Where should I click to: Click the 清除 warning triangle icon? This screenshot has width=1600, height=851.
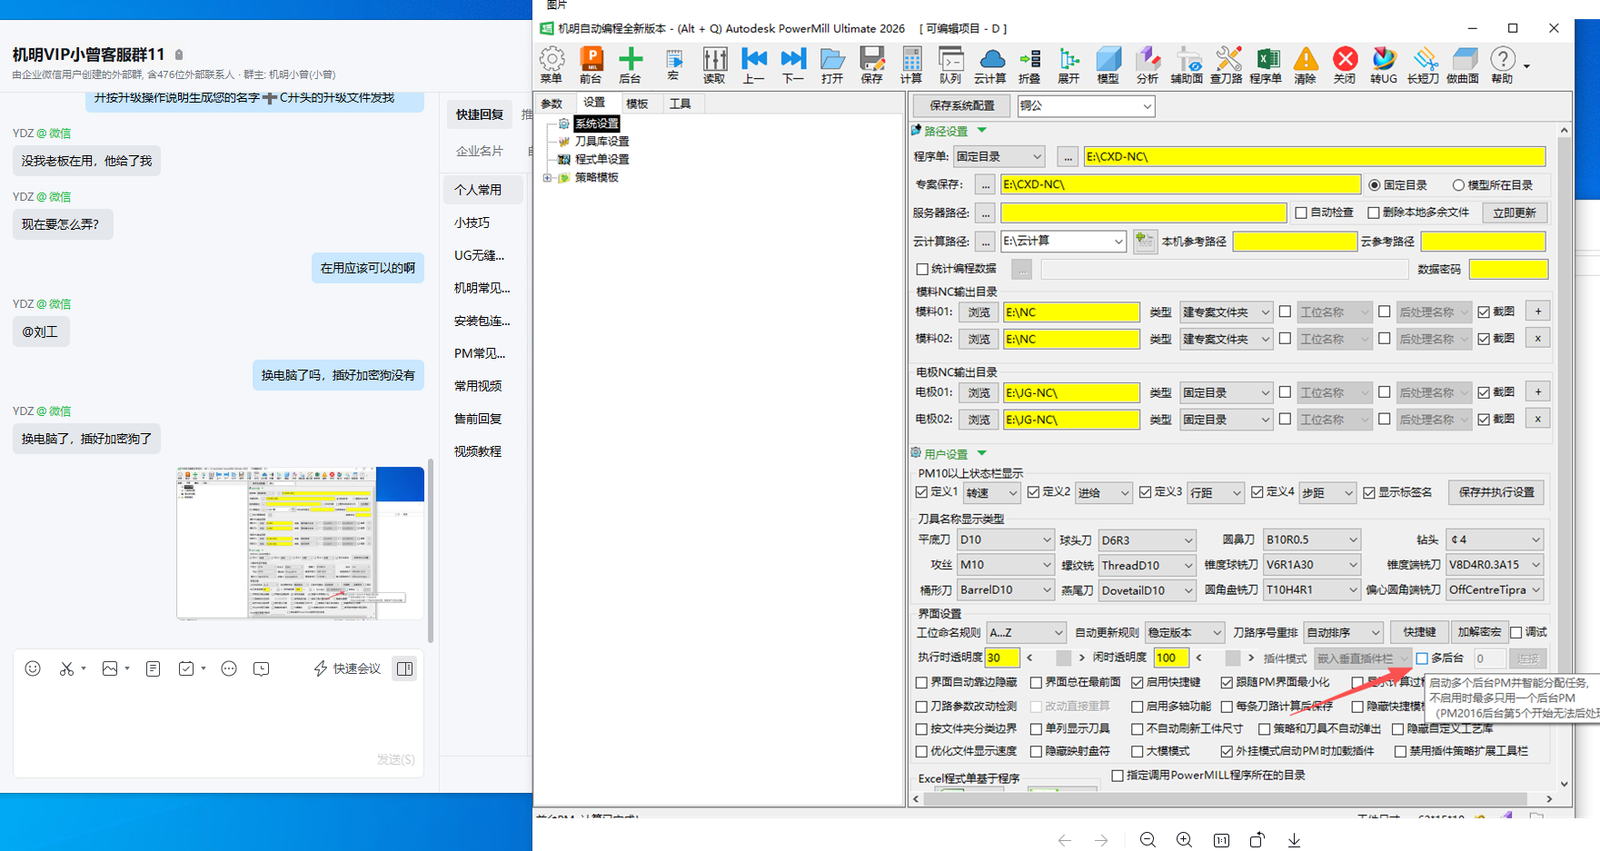[x=1305, y=65]
